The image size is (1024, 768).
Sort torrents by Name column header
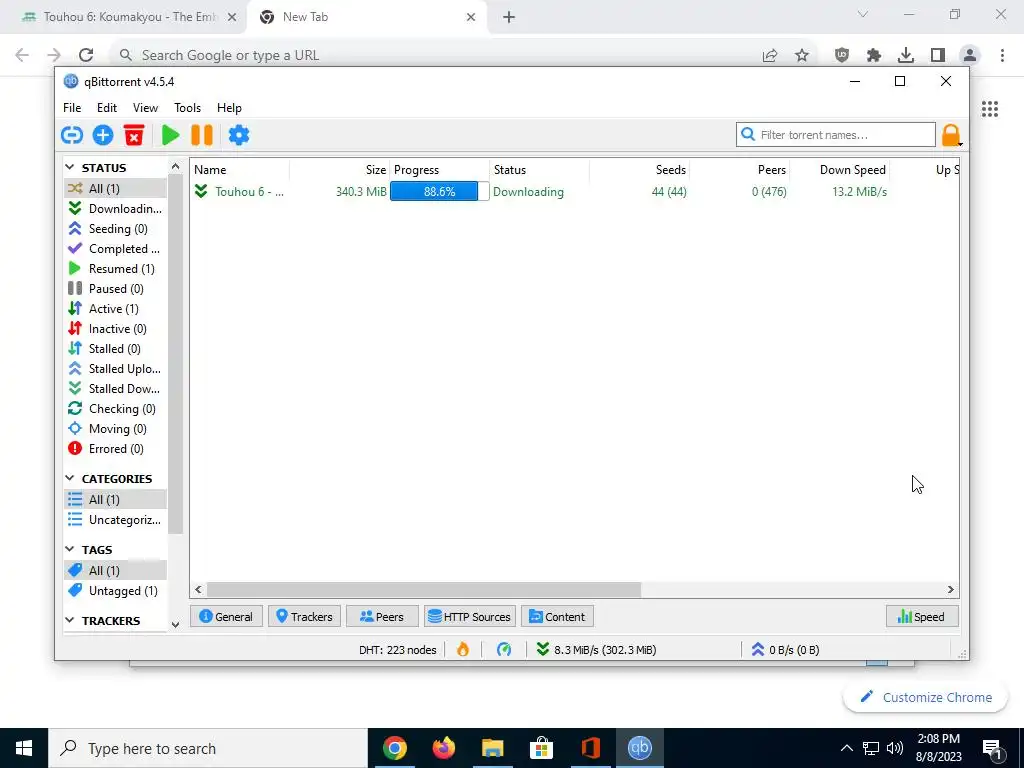tap(240, 170)
